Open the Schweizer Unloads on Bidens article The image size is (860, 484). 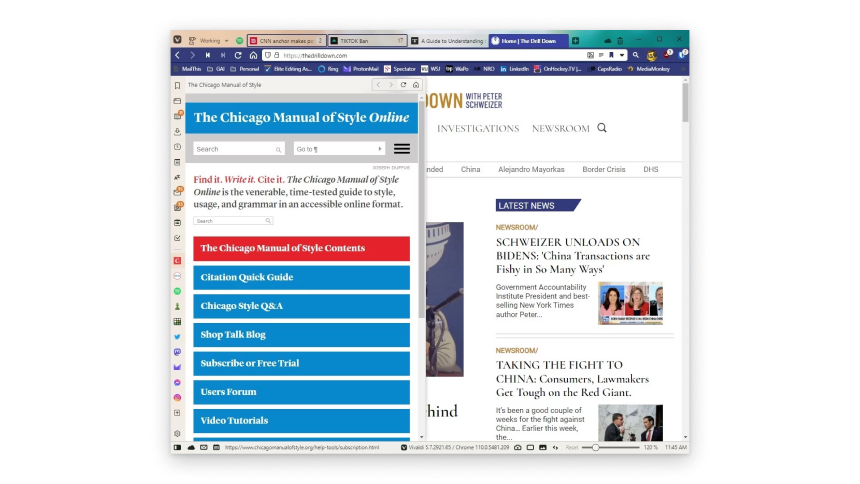[x=573, y=256]
